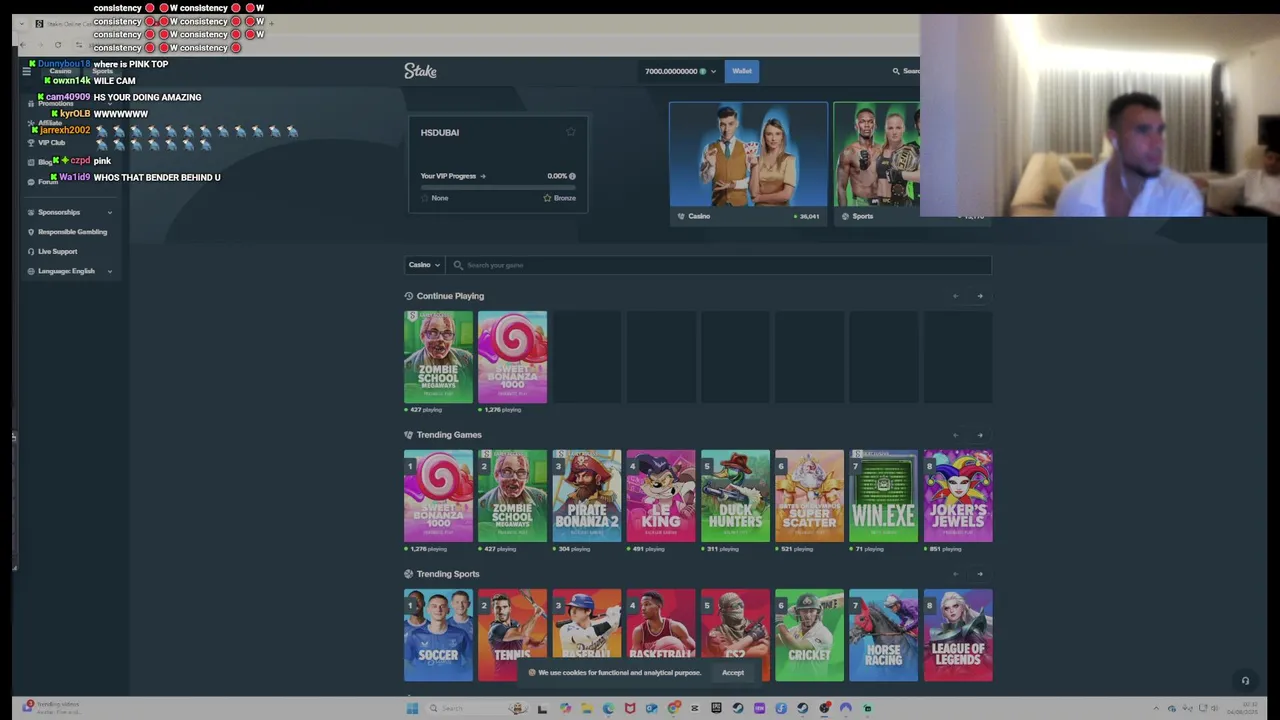1280x720 pixels.
Task: Open the Soccer trending sport tile
Action: coord(438,635)
